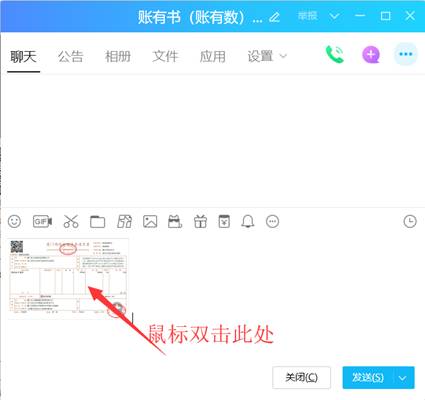The width and height of the screenshot is (425, 400).
Task: Maximize the chat window
Action: (x=385, y=16)
